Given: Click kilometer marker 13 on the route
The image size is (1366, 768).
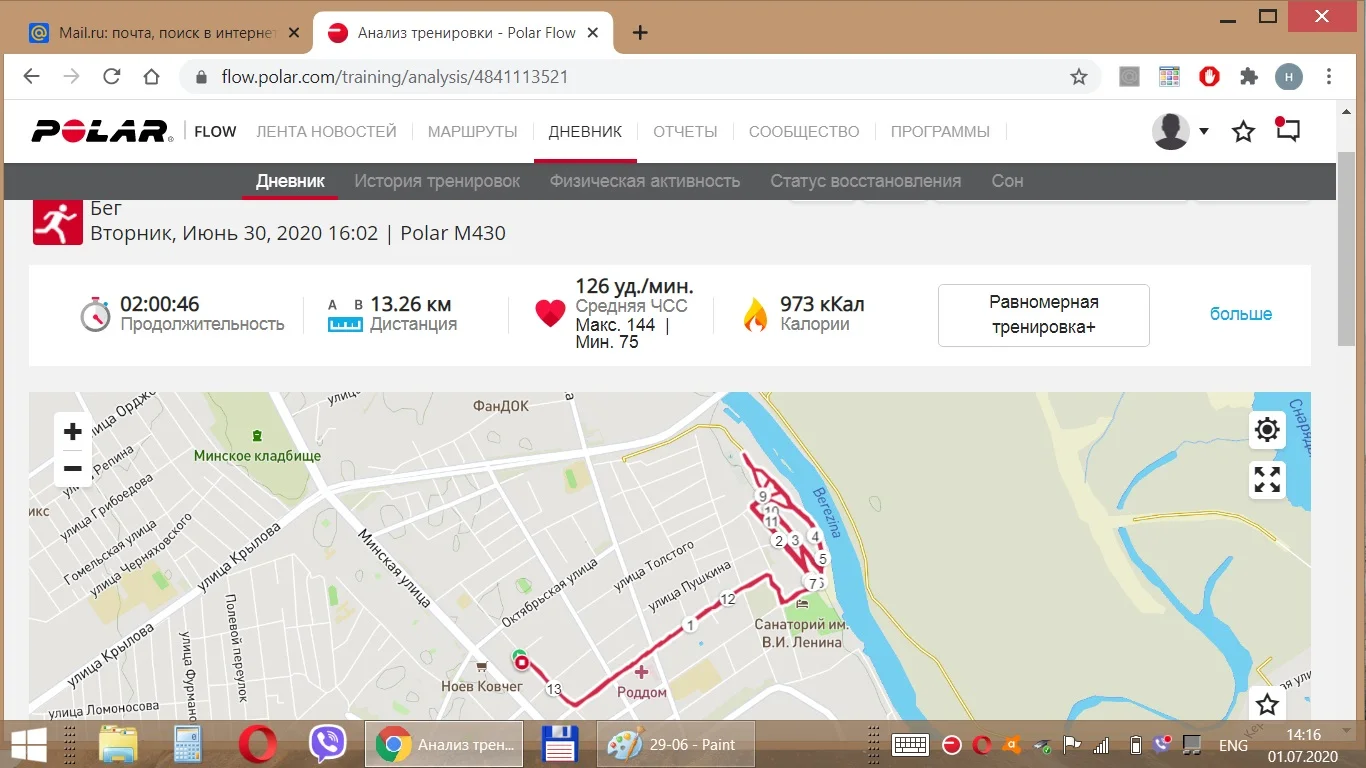Looking at the screenshot, I should click(x=554, y=689).
